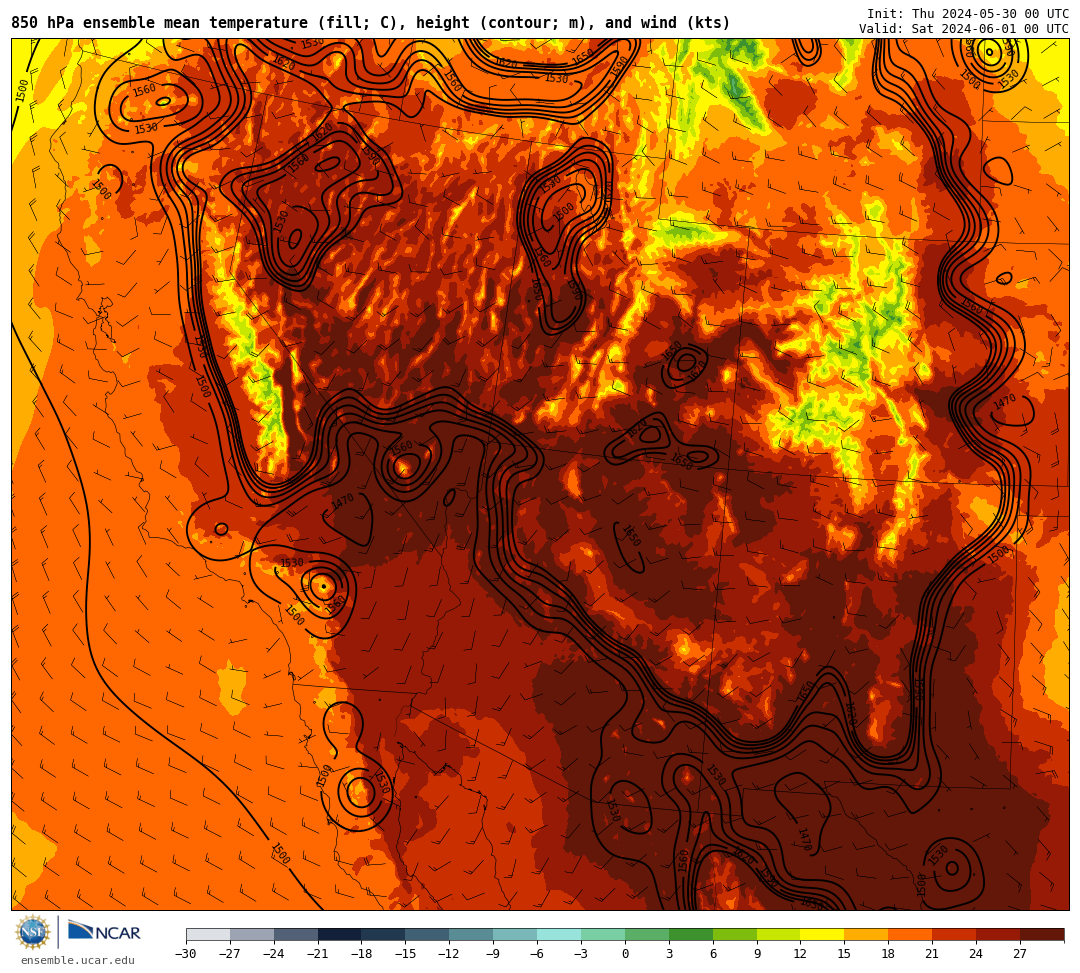Image resolution: width=1080 pixels, height=973 pixels.
Task: Click the -30 label under the color bar
Action: point(186,954)
